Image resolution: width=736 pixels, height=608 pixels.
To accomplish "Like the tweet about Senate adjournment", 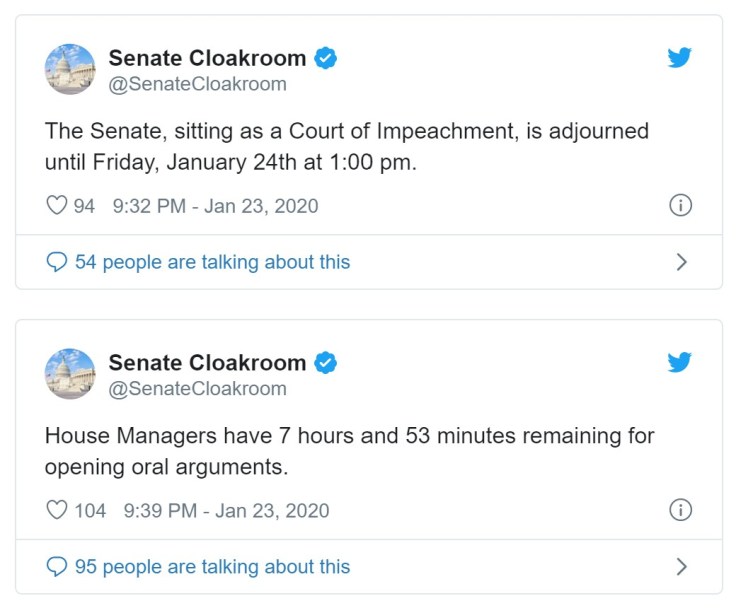I will pyautogui.click(x=57, y=206).
